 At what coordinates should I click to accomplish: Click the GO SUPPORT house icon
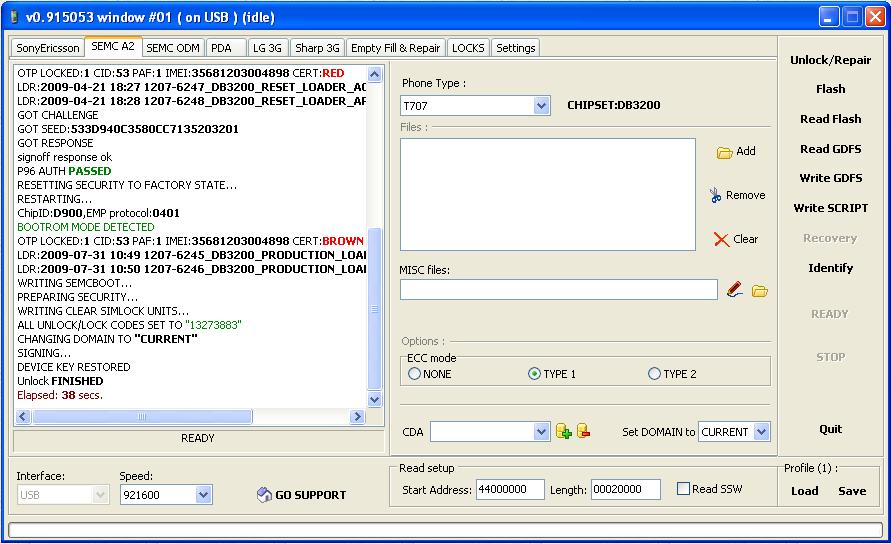(264, 495)
